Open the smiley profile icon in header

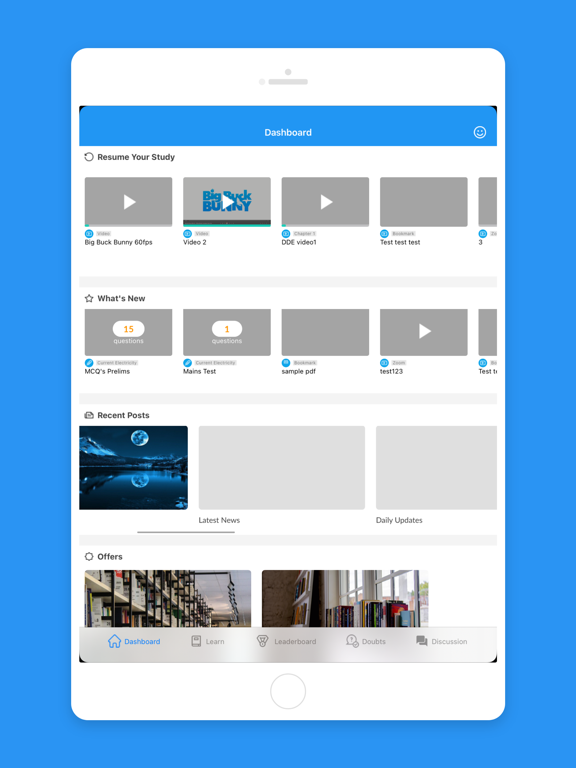pos(480,132)
